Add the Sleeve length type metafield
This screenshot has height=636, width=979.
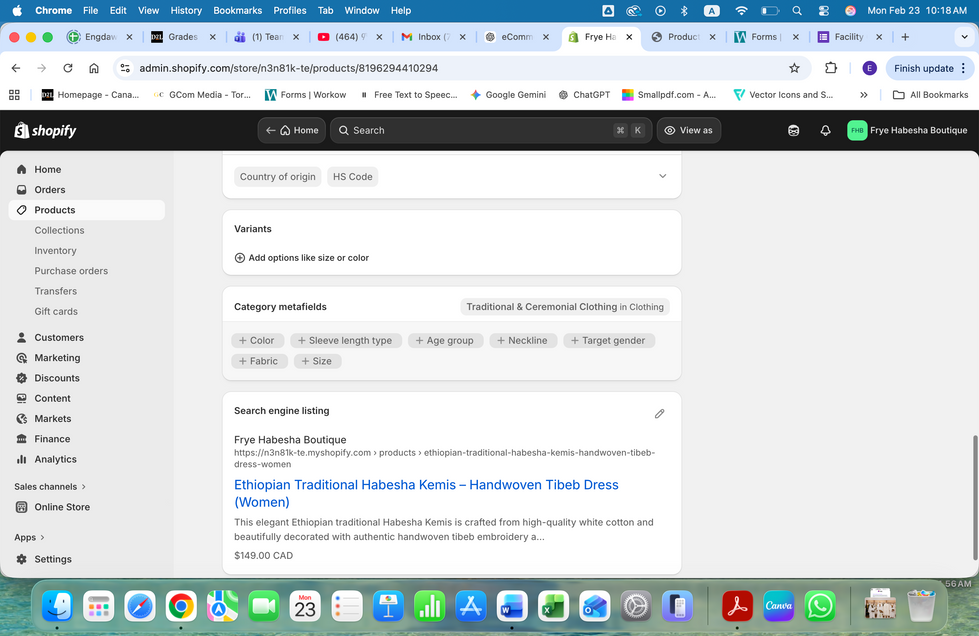click(x=345, y=341)
